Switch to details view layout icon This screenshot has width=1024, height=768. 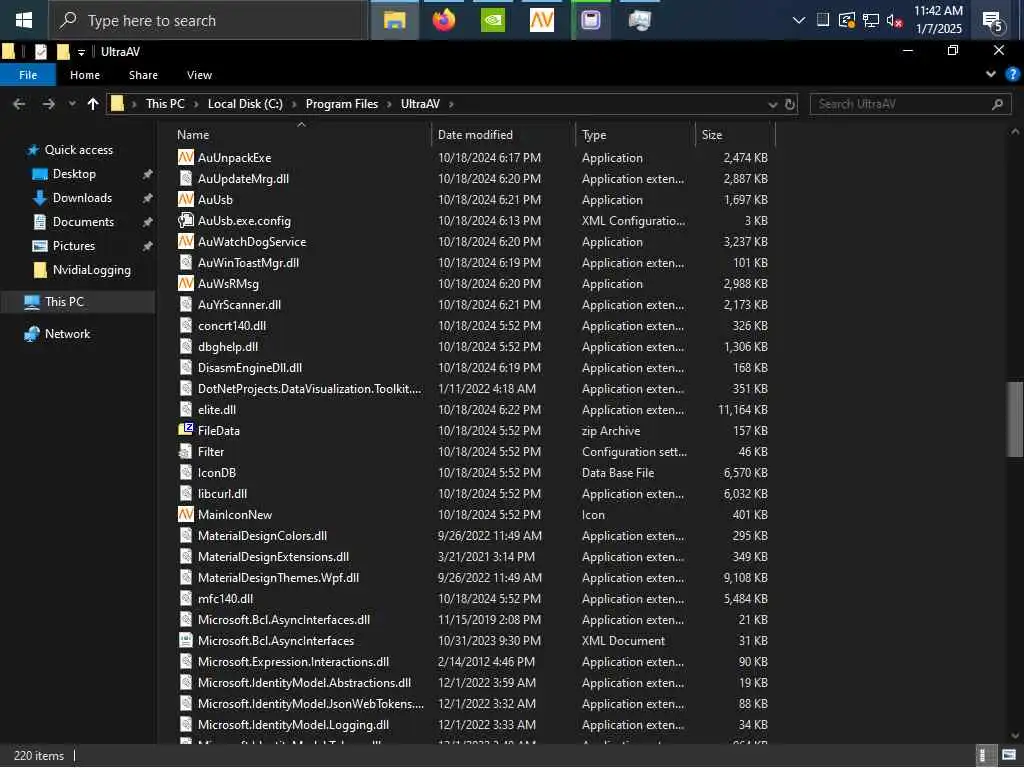(984, 755)
